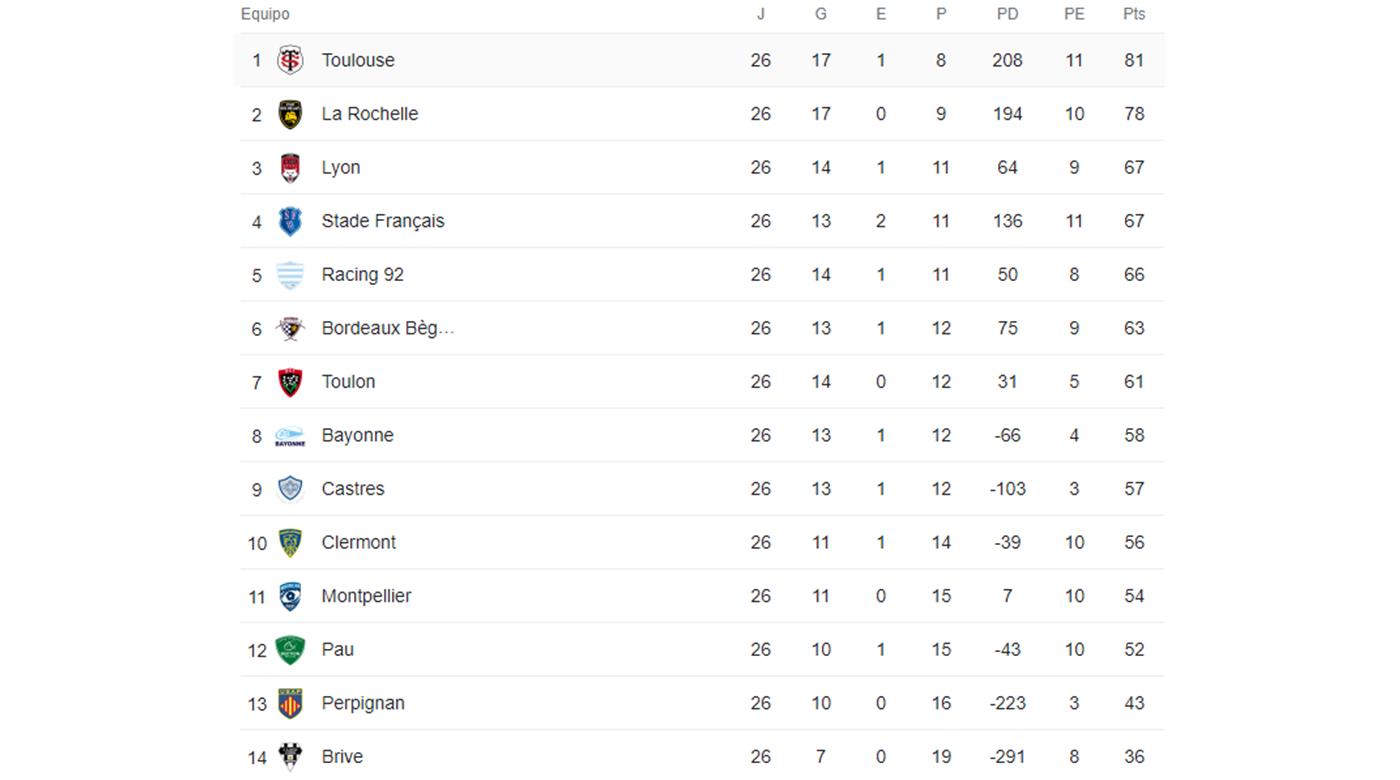Click the Toulouse team crest icon

tap(290, 60)
